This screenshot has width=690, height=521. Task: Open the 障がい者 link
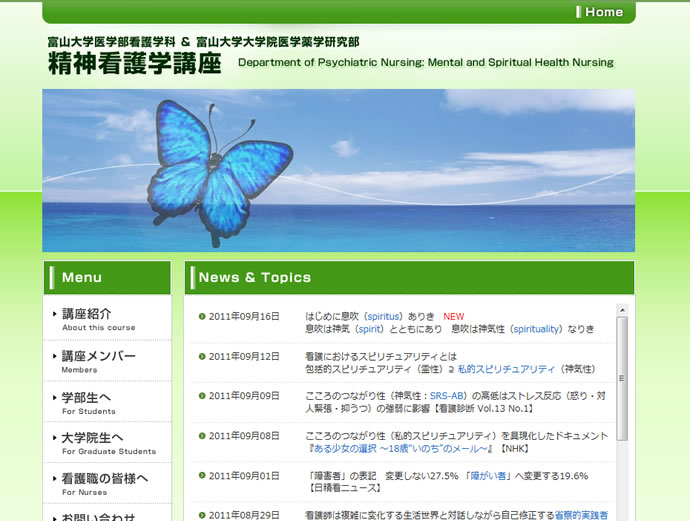click(x=488, y=476)
